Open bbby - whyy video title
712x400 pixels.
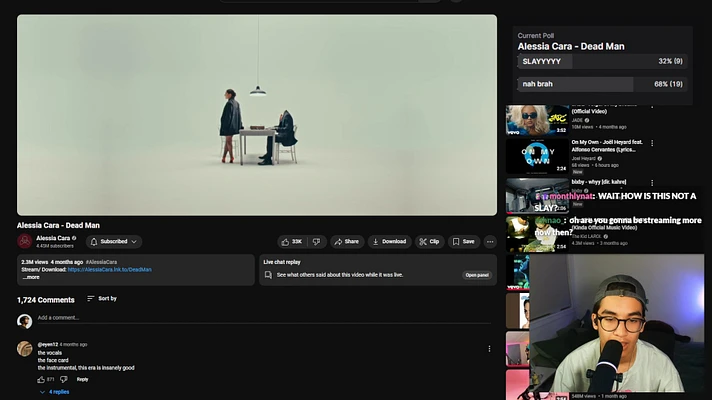pos(598,182)
